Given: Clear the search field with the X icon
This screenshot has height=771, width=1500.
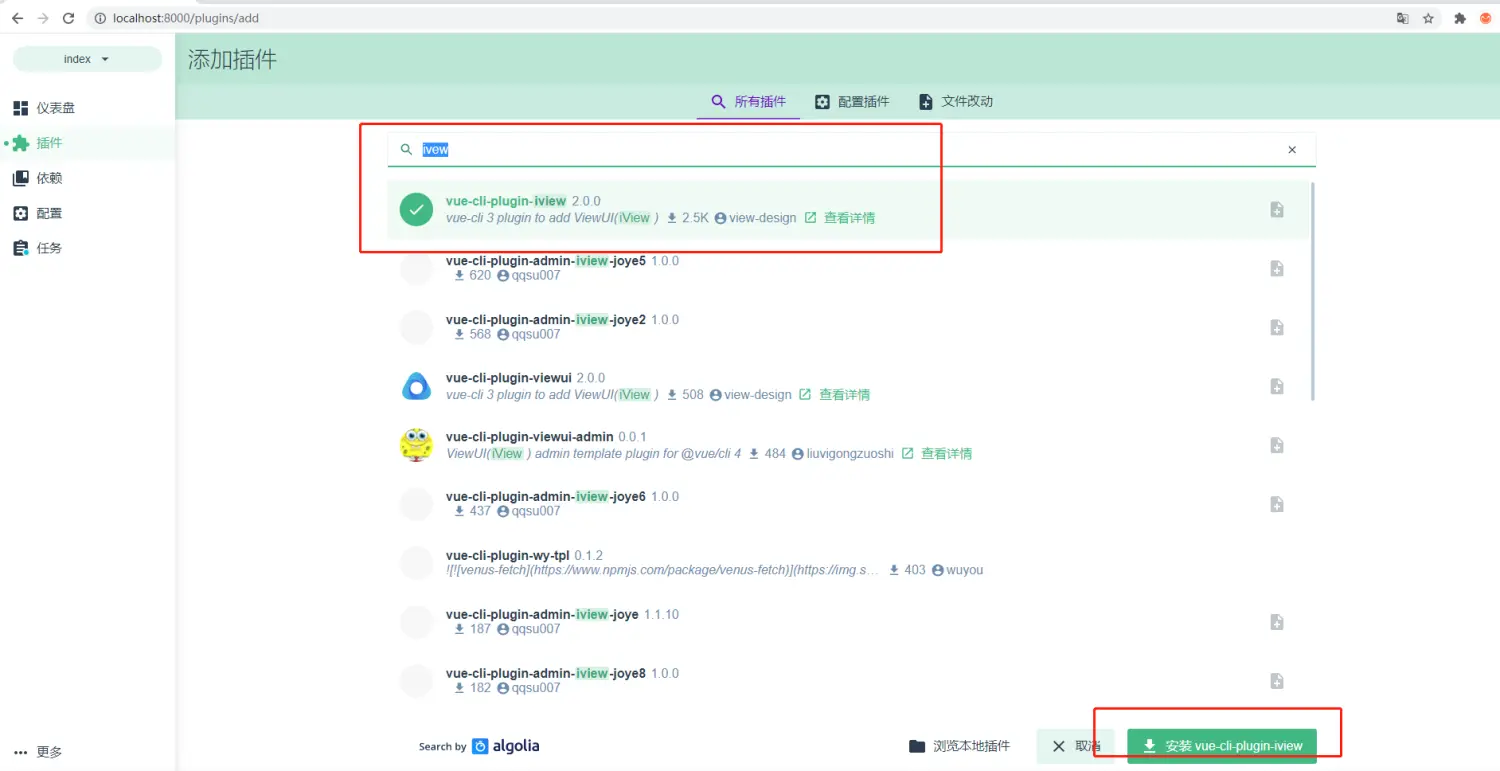Looking at the screenshot, I should pos(1292,150).
